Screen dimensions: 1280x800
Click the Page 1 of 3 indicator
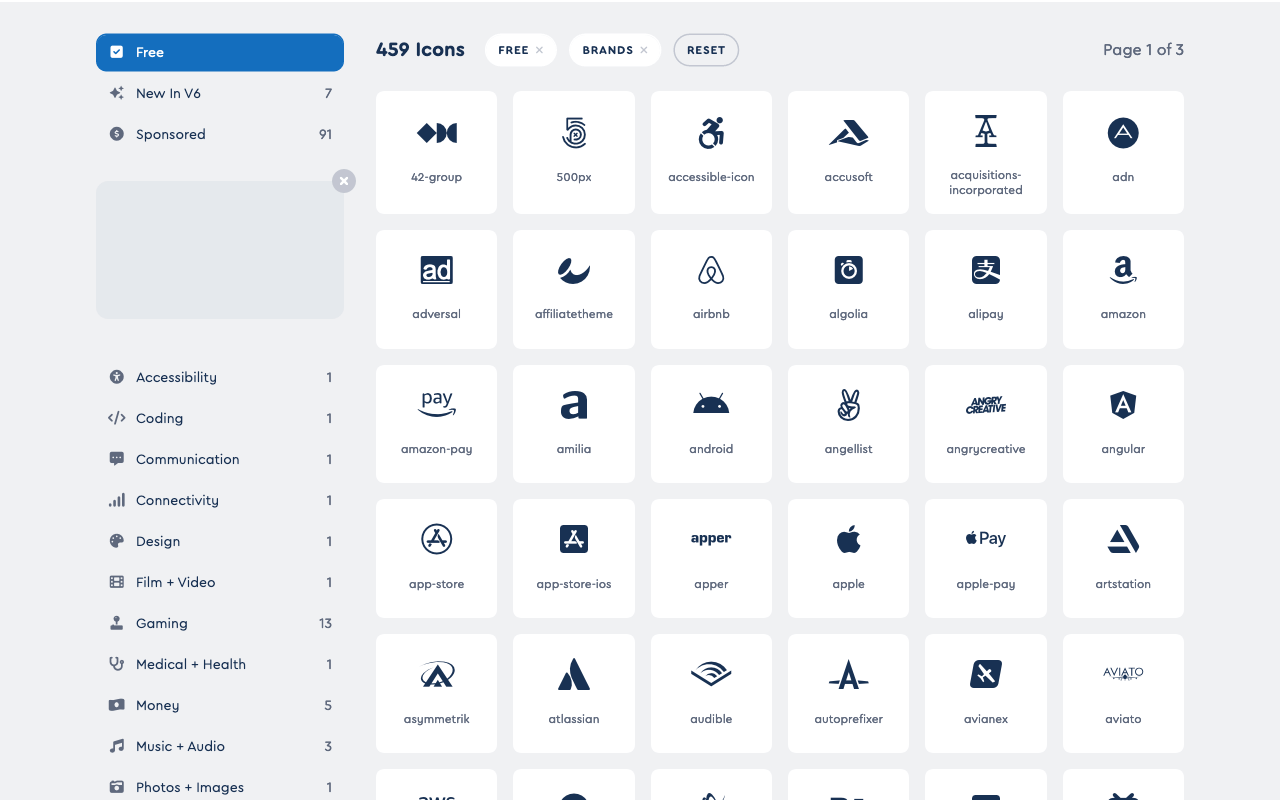[x=1143, y=50]
